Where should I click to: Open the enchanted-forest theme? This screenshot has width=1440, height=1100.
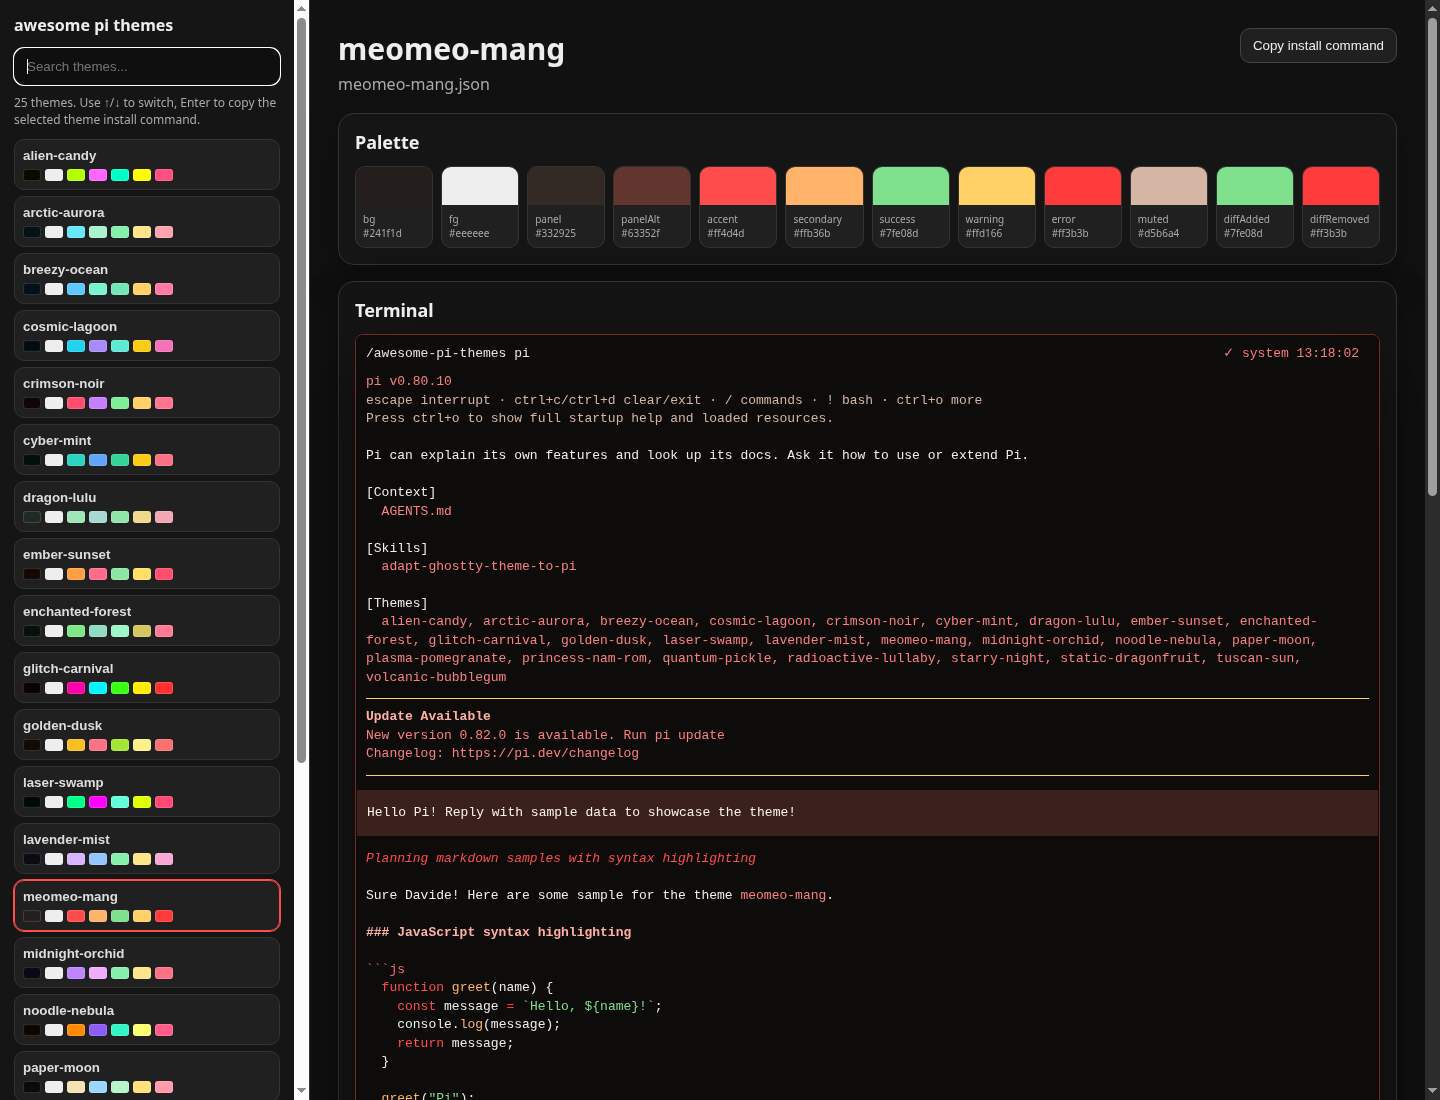click(147, 620)
